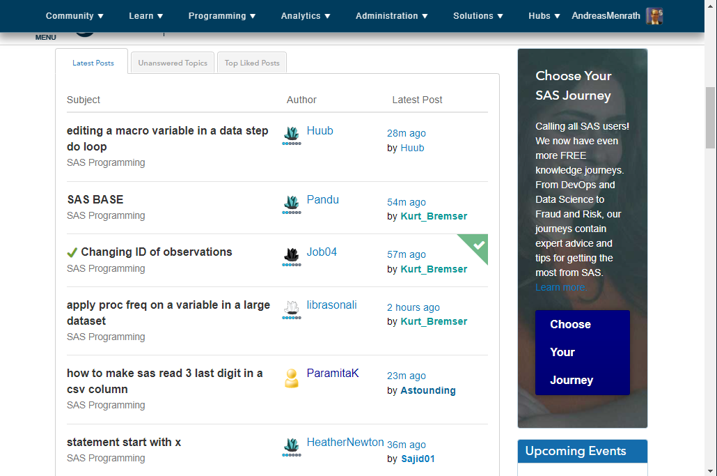Click SAS Programming board under statement start with x
The width and height of the screenshot is (717, 476).
point(106,458)
